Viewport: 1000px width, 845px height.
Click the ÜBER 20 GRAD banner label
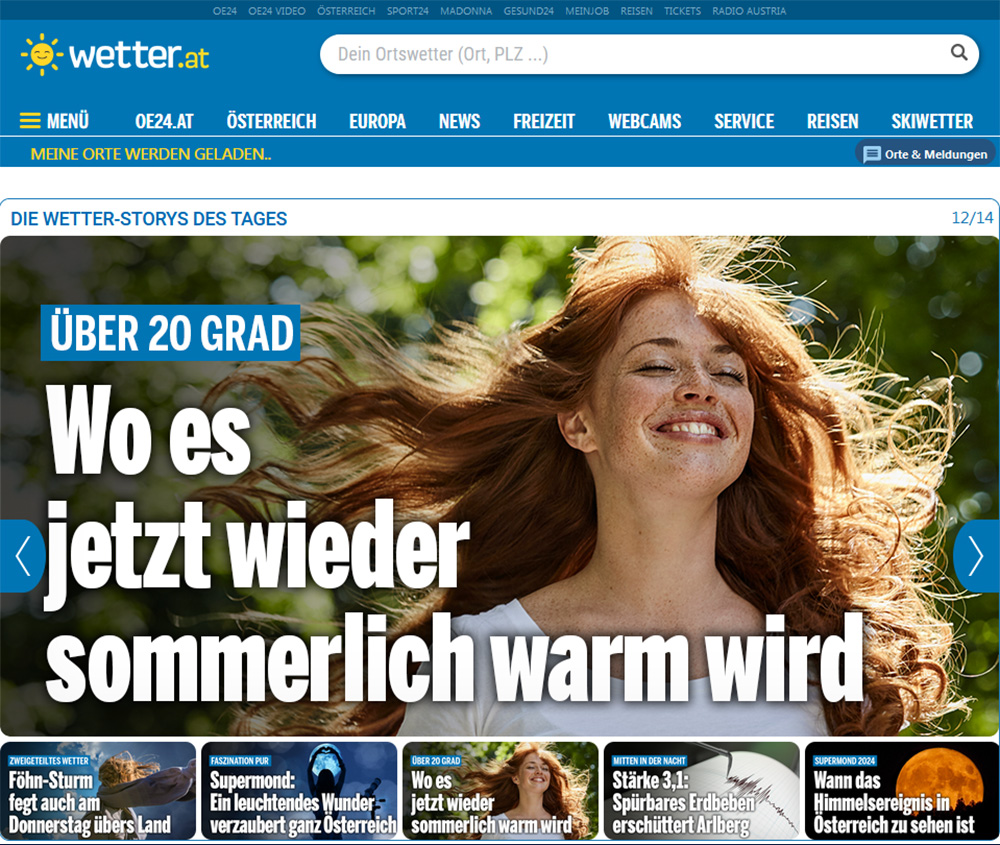click(170, 333)
